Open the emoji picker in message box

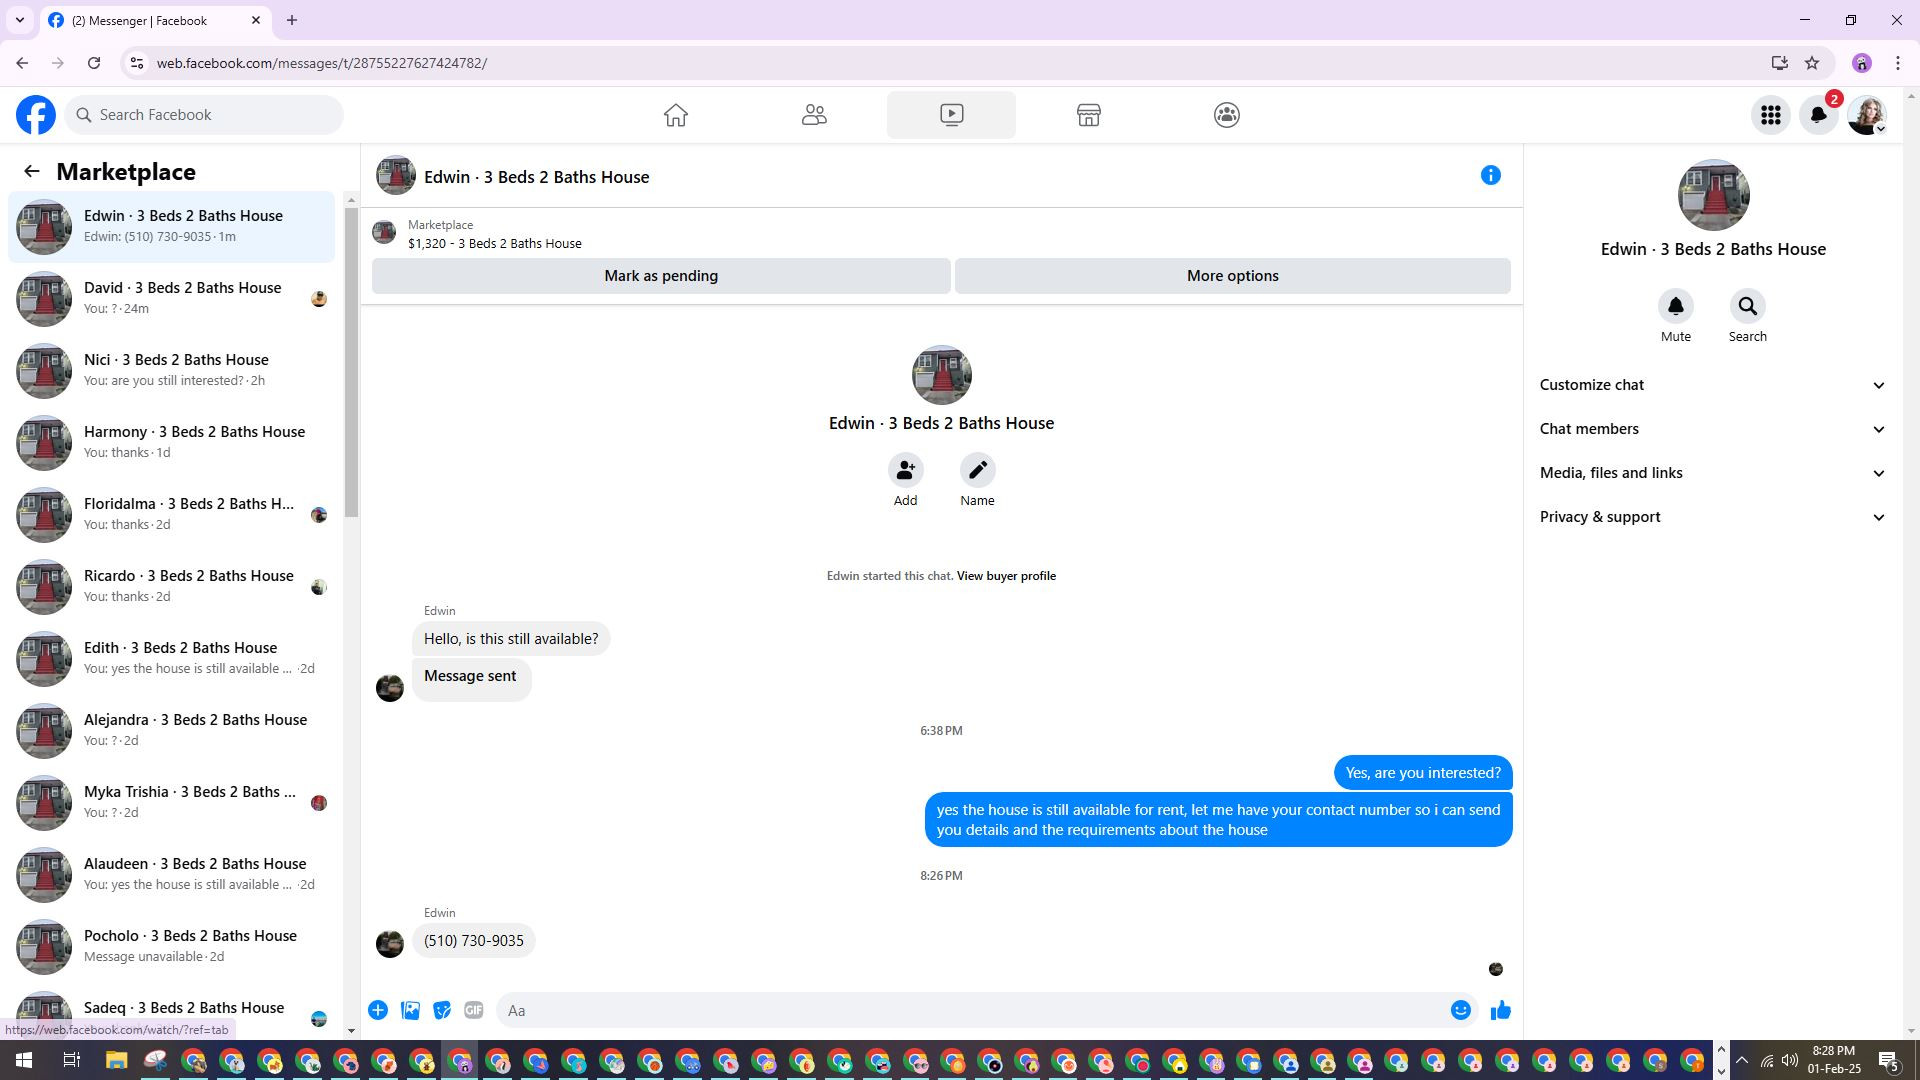click(1460, 1010)
